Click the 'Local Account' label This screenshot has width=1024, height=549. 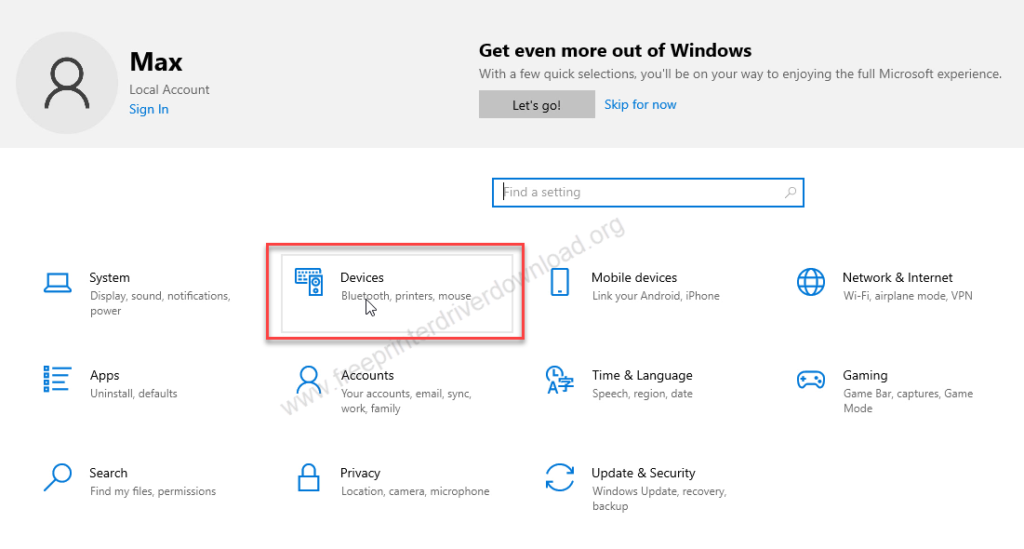click(169, 89)
